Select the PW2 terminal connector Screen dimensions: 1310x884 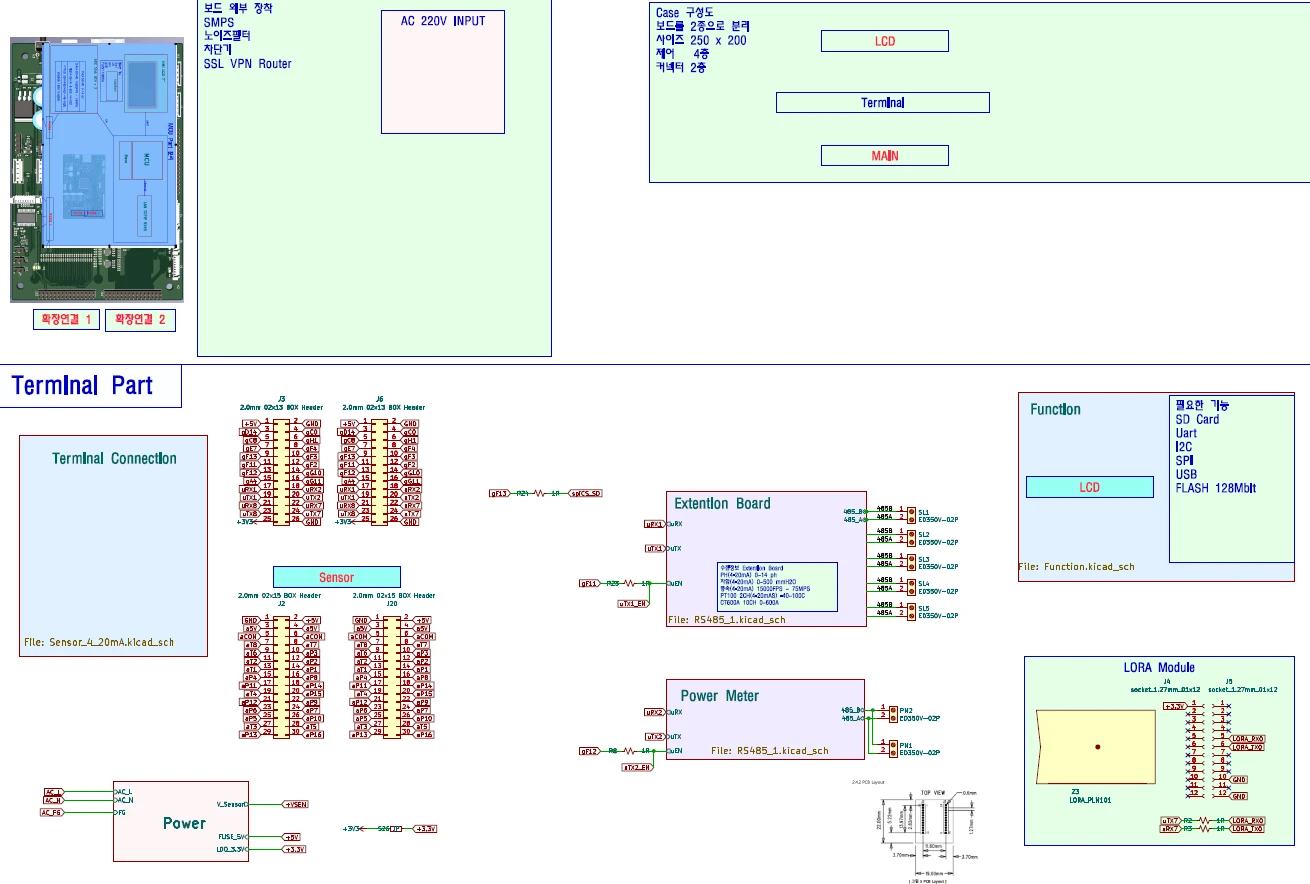(891, 714)
